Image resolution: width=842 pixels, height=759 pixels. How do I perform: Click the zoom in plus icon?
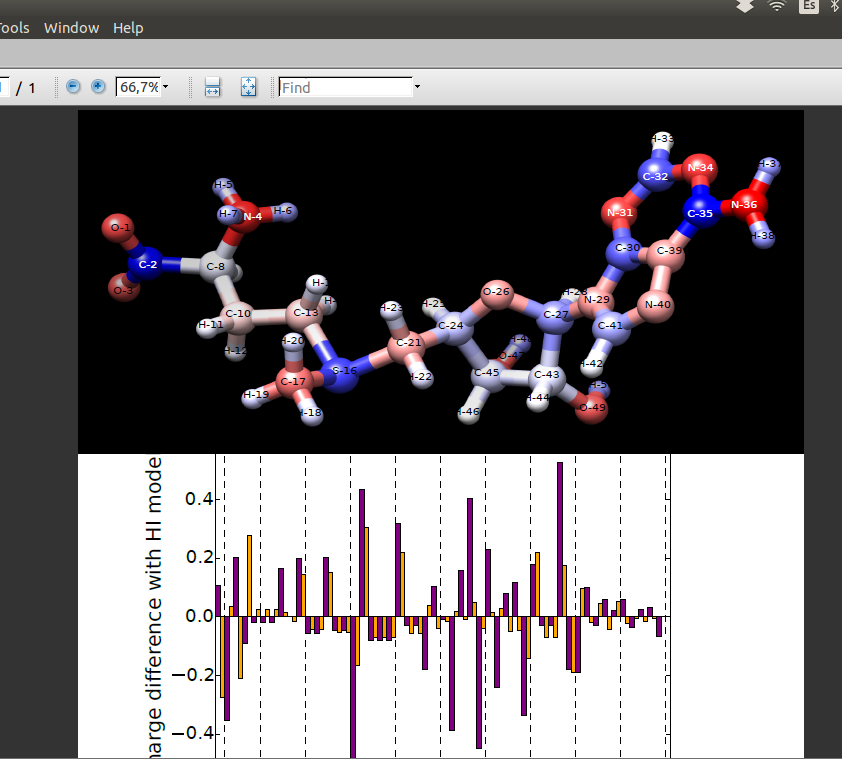pos(98,87)
